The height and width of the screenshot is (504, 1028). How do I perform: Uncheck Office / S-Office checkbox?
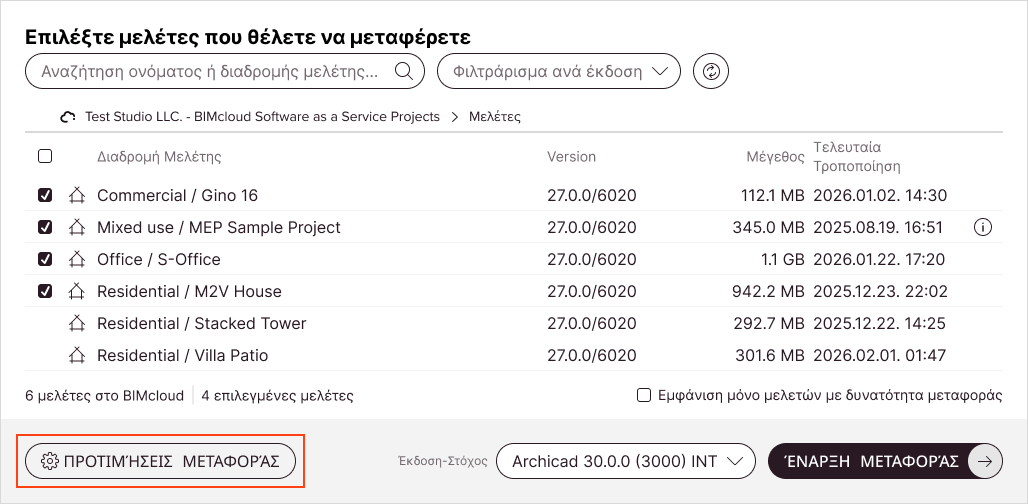[x=45, y=260]
